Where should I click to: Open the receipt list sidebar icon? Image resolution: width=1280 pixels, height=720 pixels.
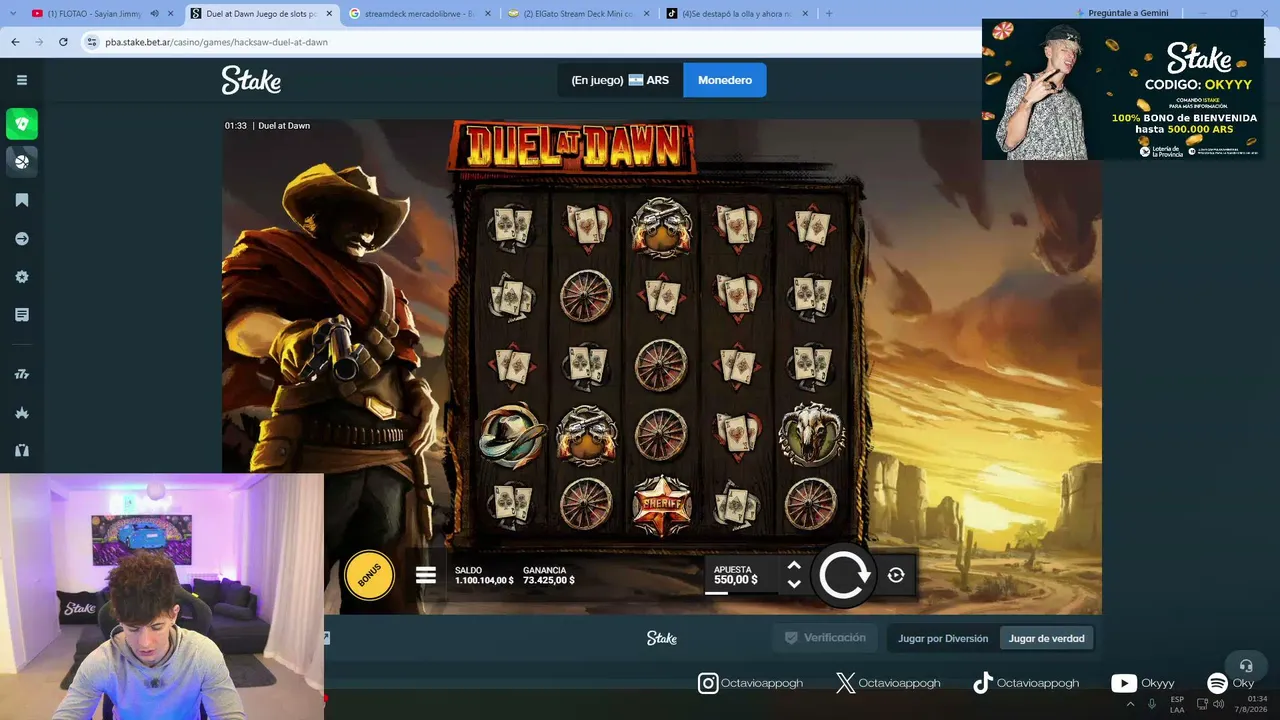(x=22, y=315)
